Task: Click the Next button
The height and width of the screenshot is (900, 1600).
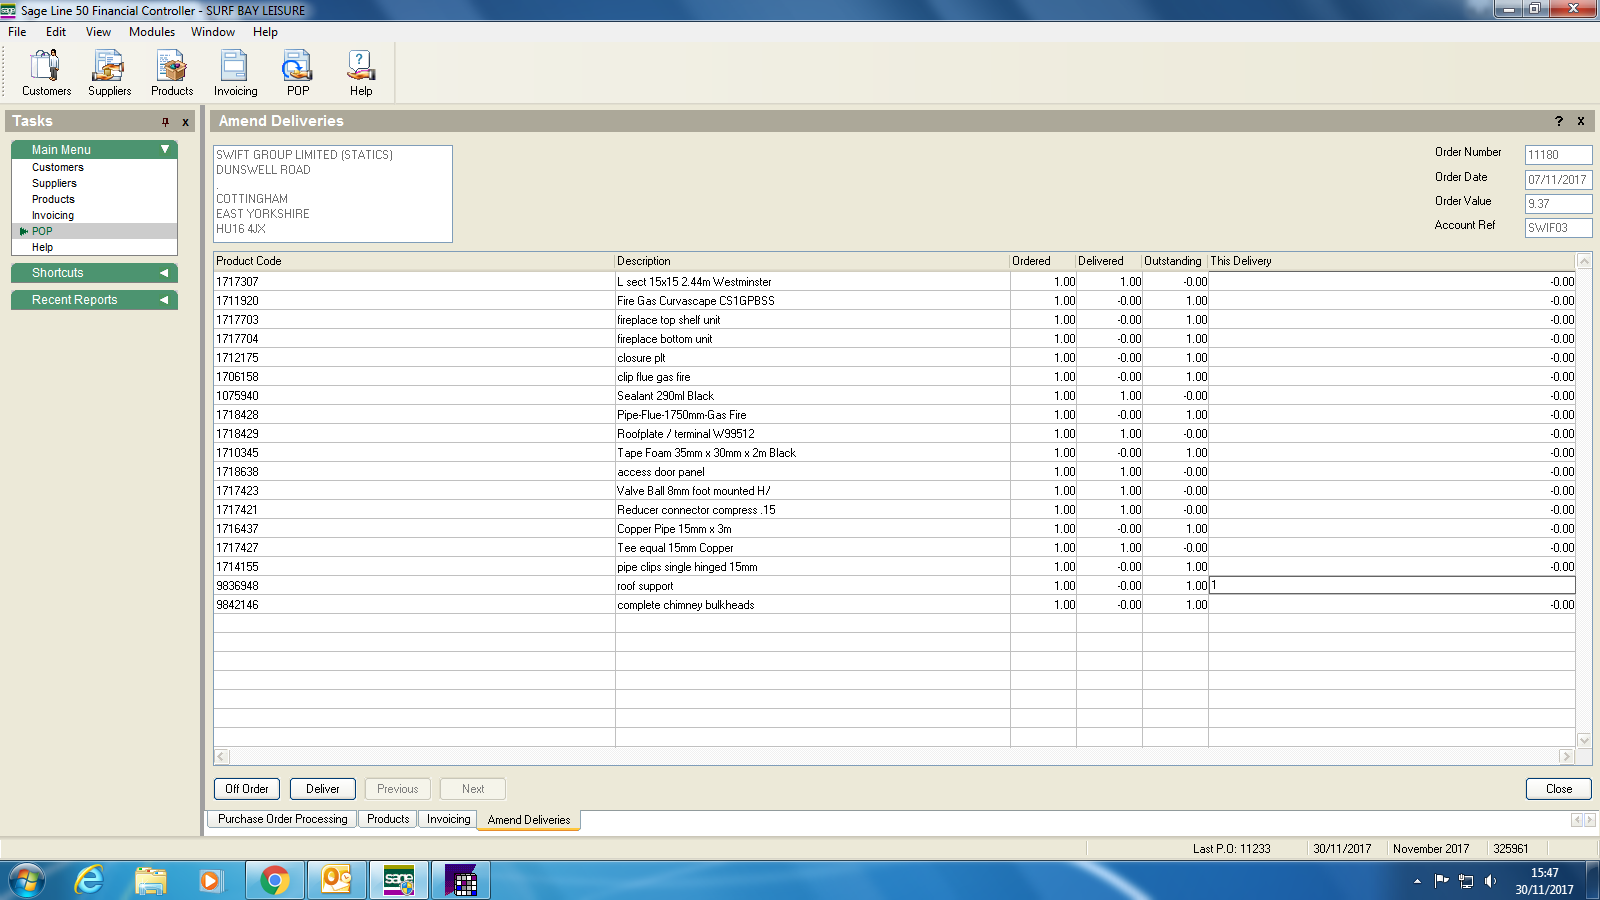Action: [x=473, y=789]
